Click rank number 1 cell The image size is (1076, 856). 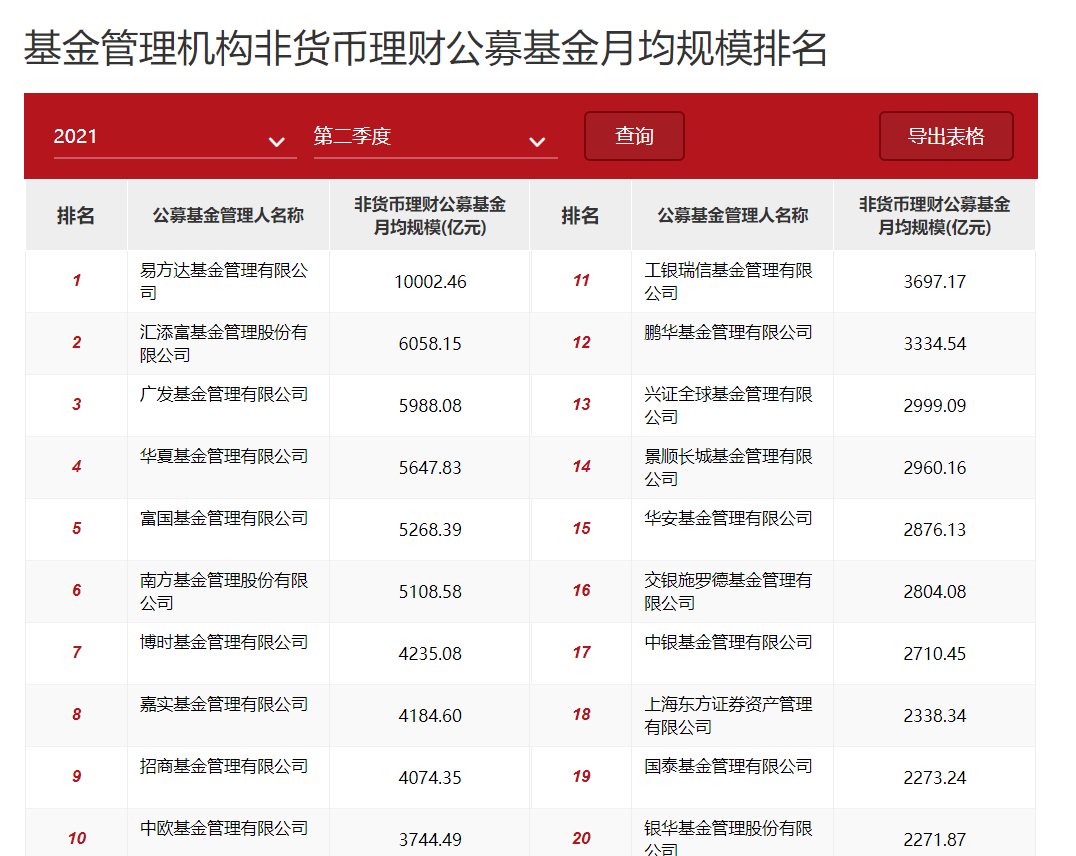[77, 281]
